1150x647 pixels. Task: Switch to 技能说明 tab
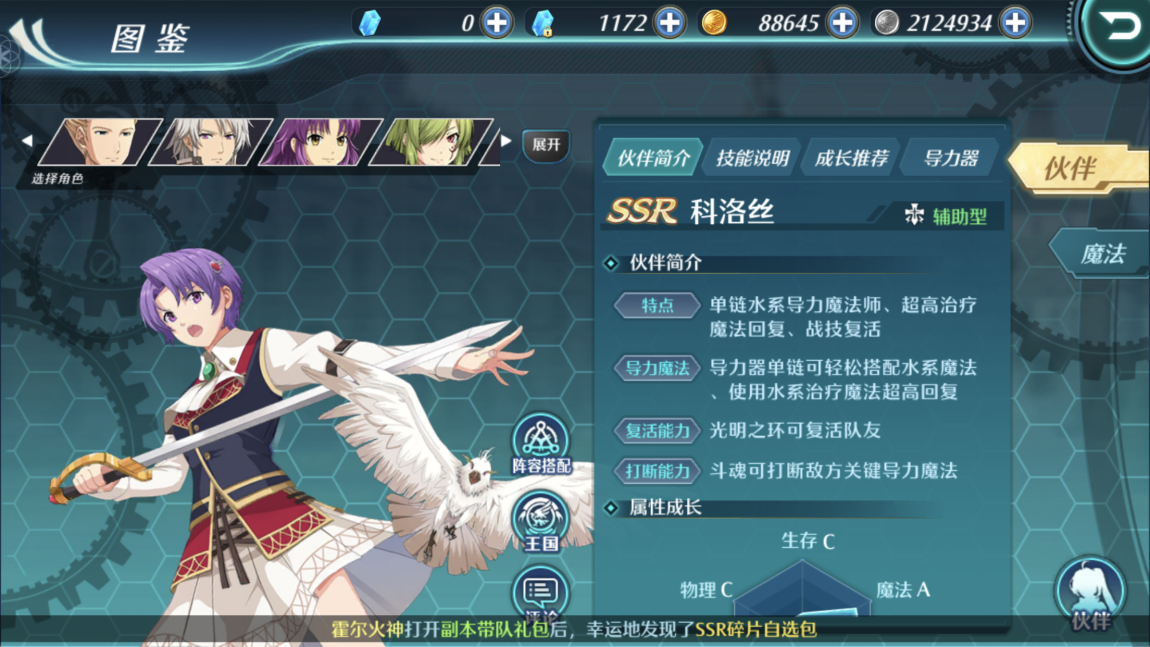[752, 158]
